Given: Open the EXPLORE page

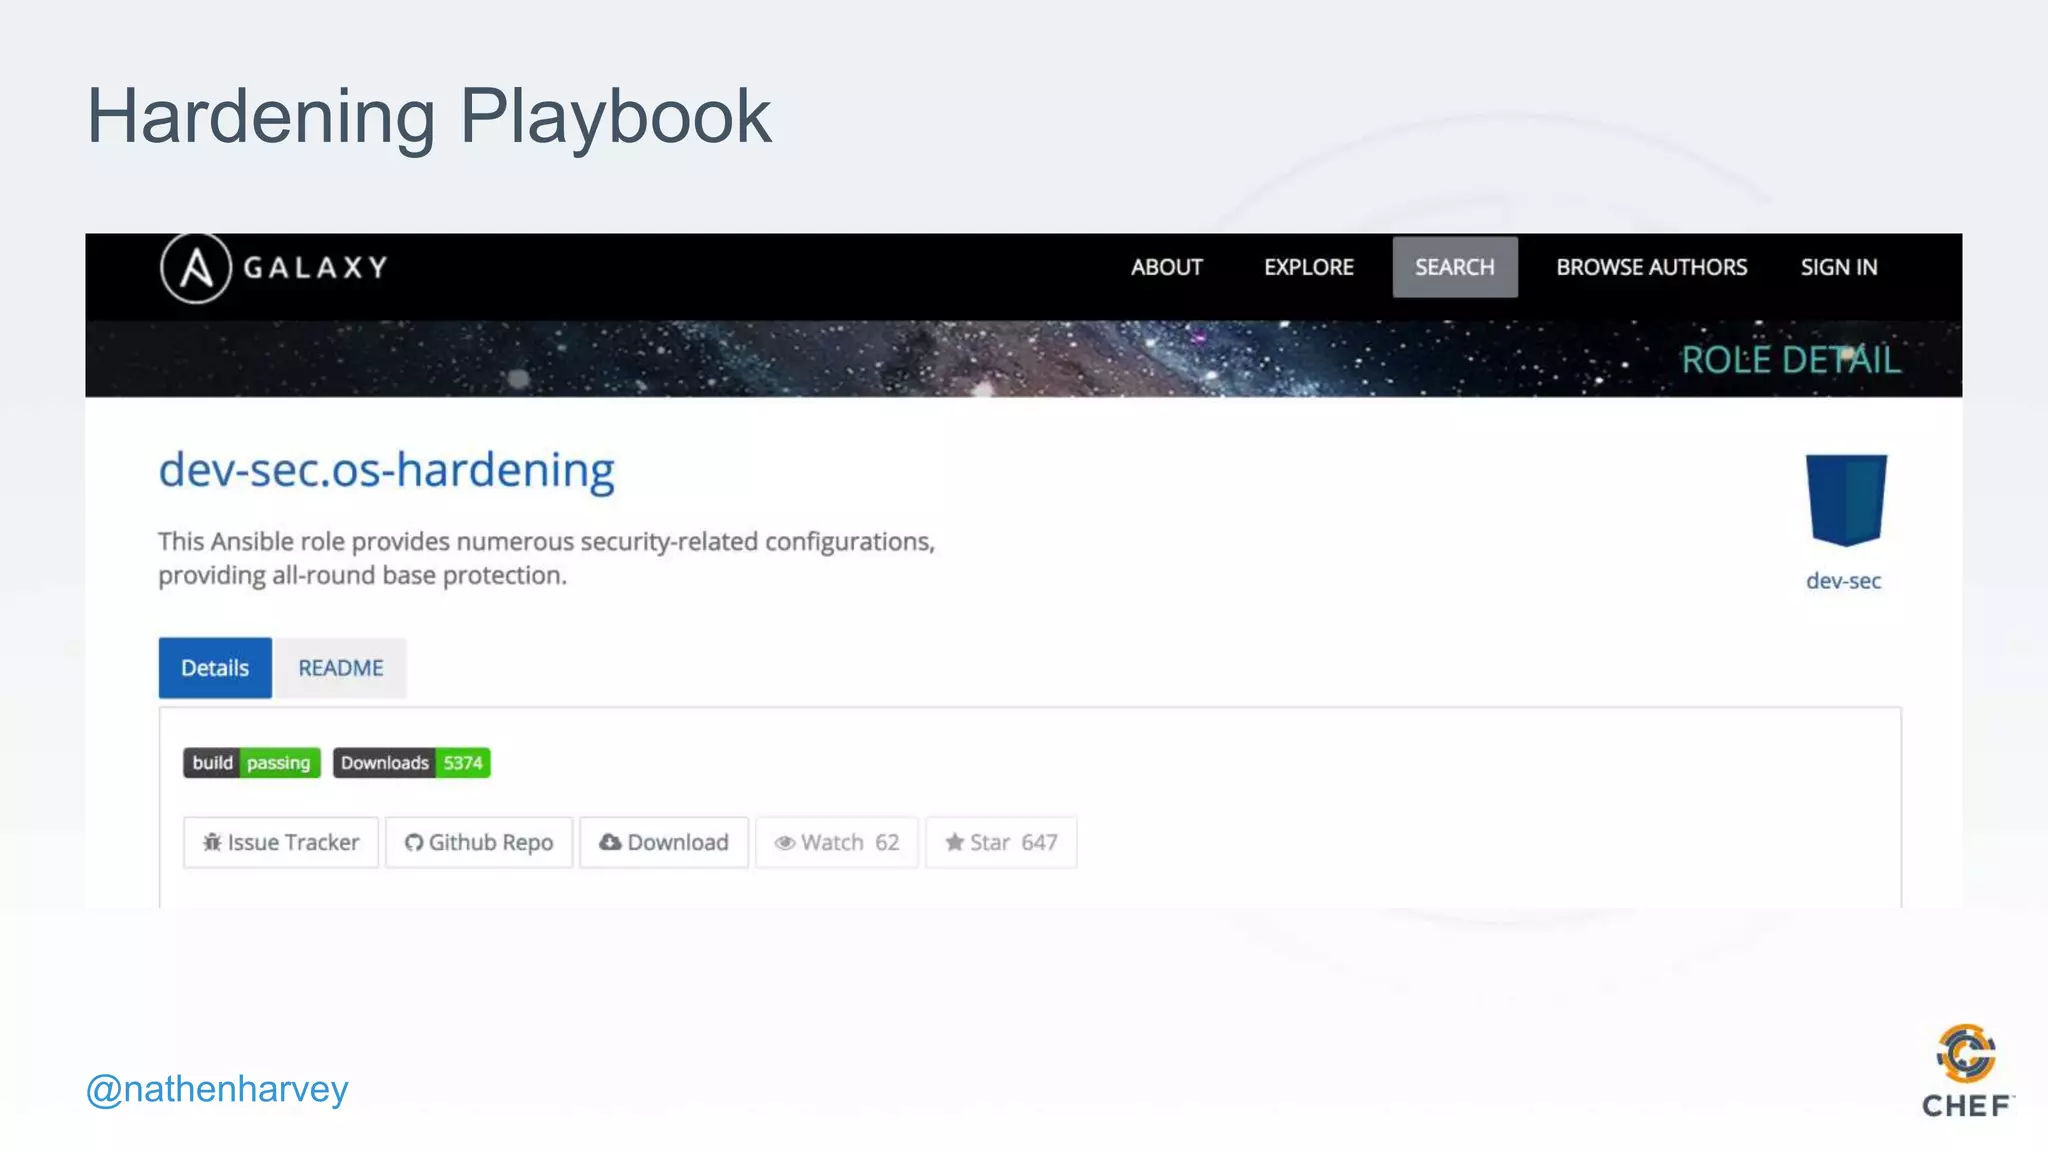Looking at the screenshot, I should click(x=1308, y=268).
